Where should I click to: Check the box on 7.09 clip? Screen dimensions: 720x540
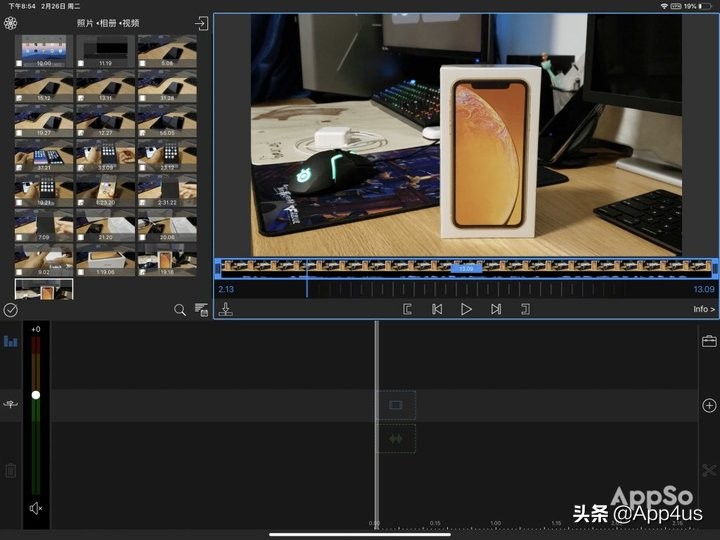[x=19, y=237]
